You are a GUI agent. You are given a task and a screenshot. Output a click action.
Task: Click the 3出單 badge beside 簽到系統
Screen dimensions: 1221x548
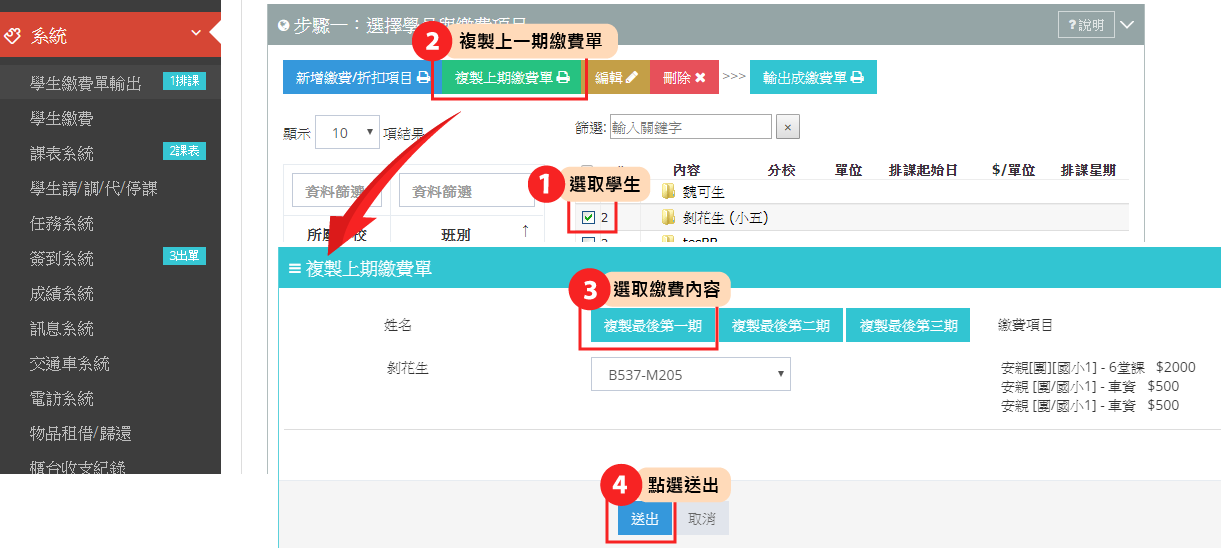(184, 257)
